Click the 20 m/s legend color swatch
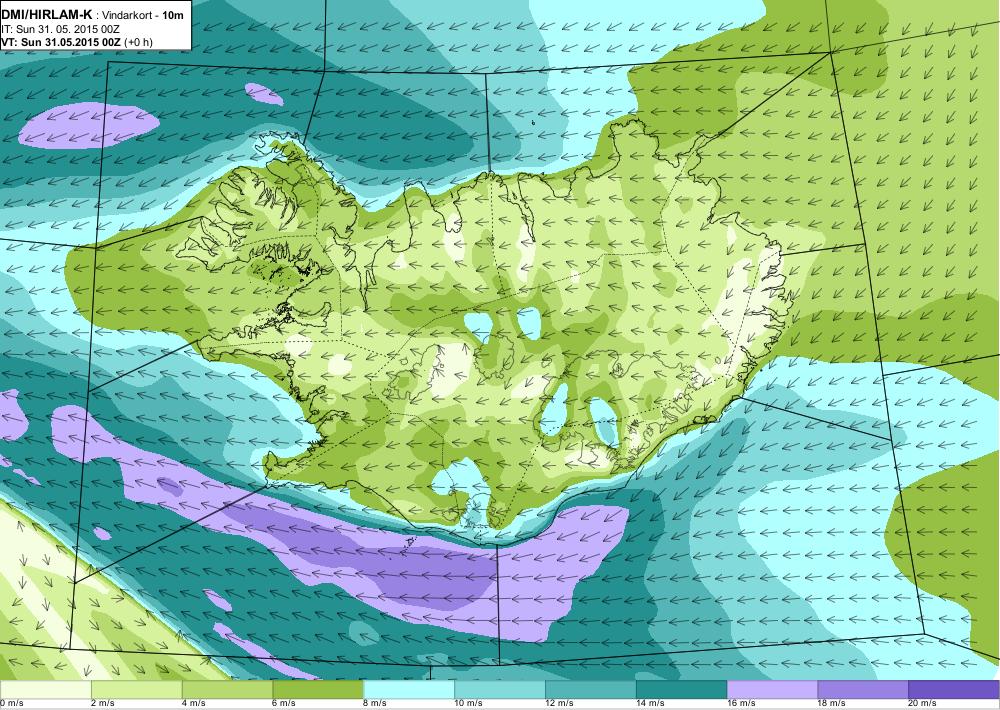This screenshot has height=710, width=1000. click(953, 689)
